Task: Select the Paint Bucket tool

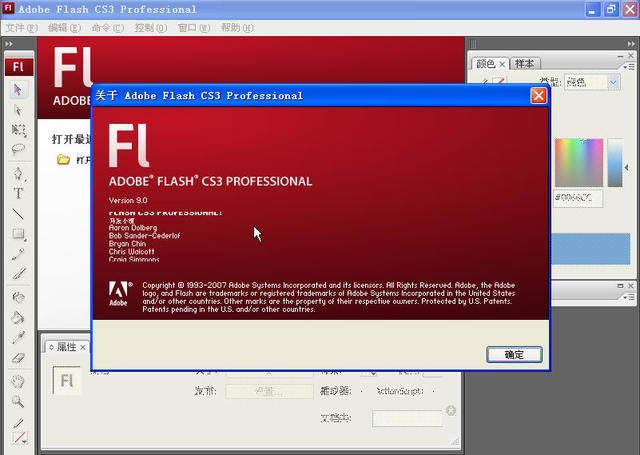Action: pyautogui.click(x=18, y=317)
